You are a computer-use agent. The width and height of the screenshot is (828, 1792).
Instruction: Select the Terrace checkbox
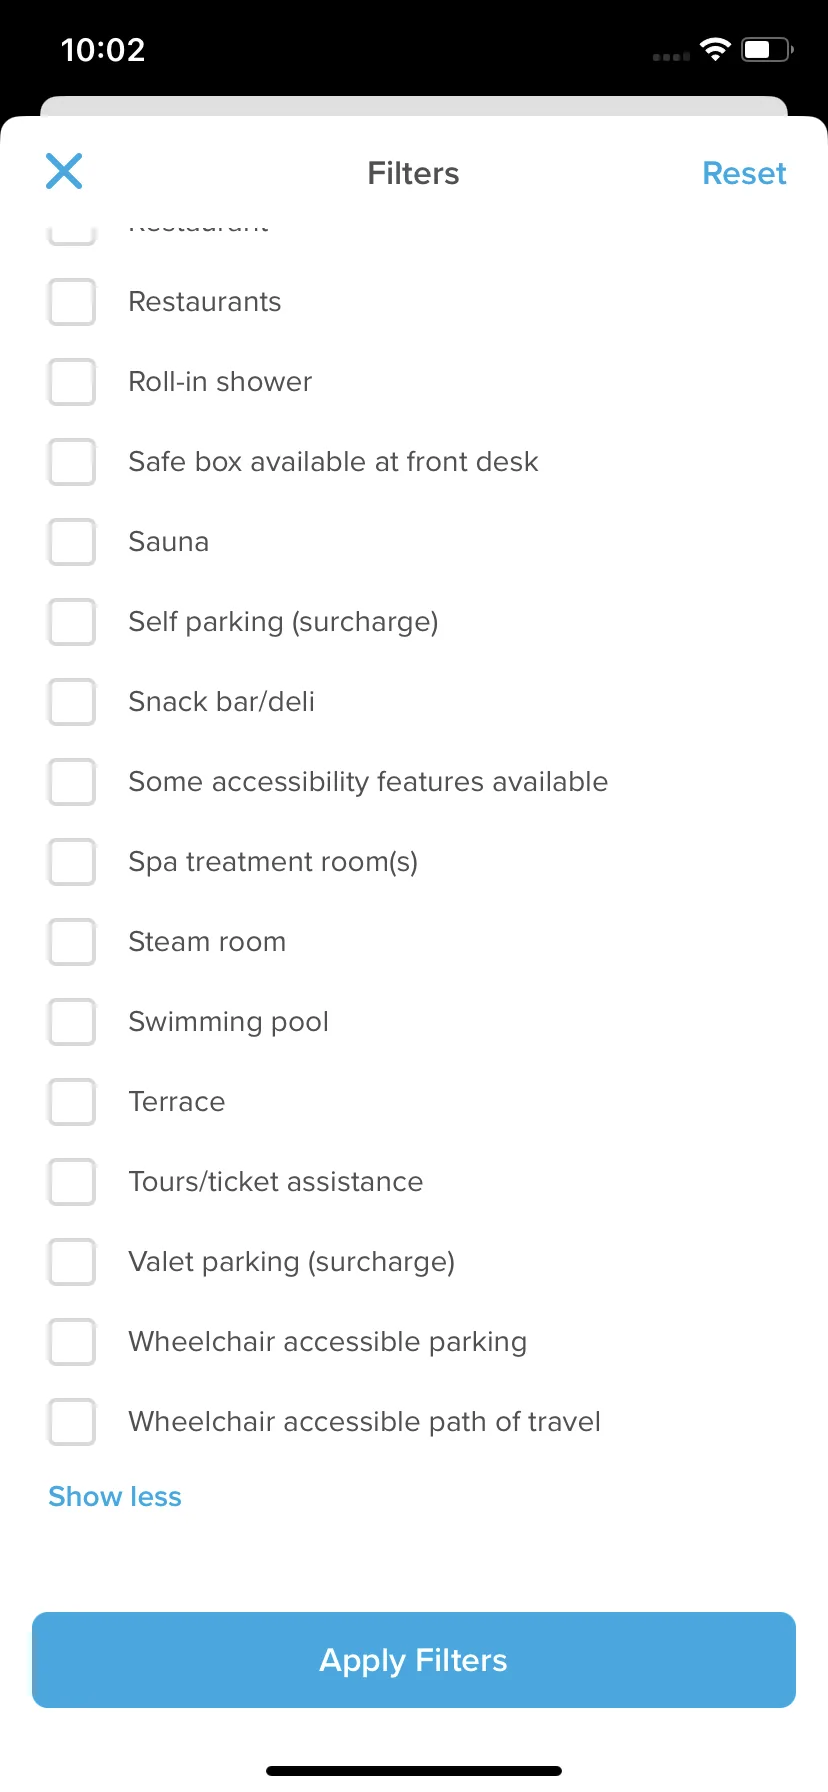click(72, 1102)
